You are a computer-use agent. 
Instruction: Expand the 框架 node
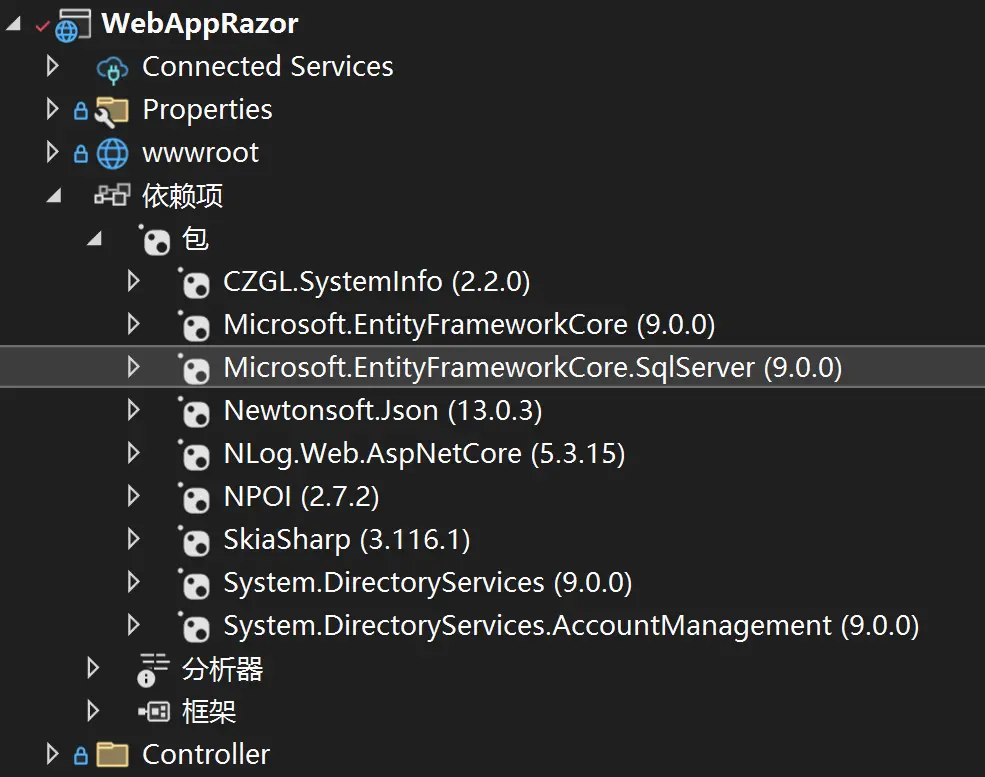[x=93, y=711]
